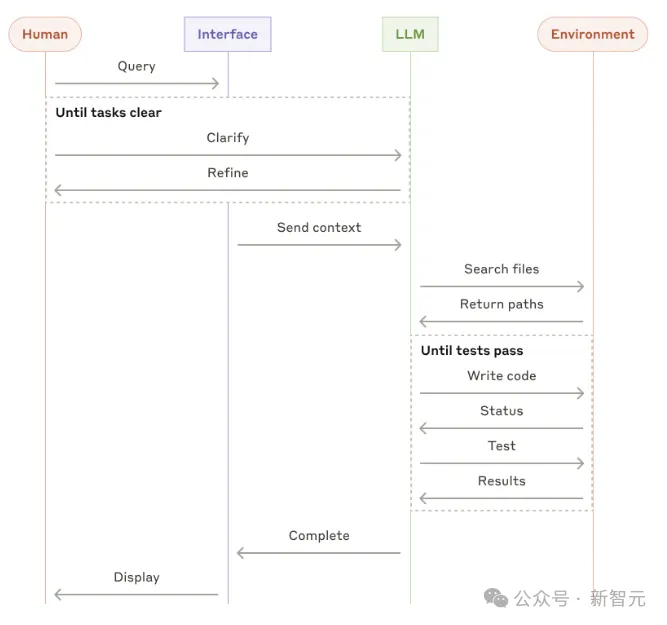Viewport: 667px width, 625px height.
Task: Click the Complete message label
Action: 319,536
